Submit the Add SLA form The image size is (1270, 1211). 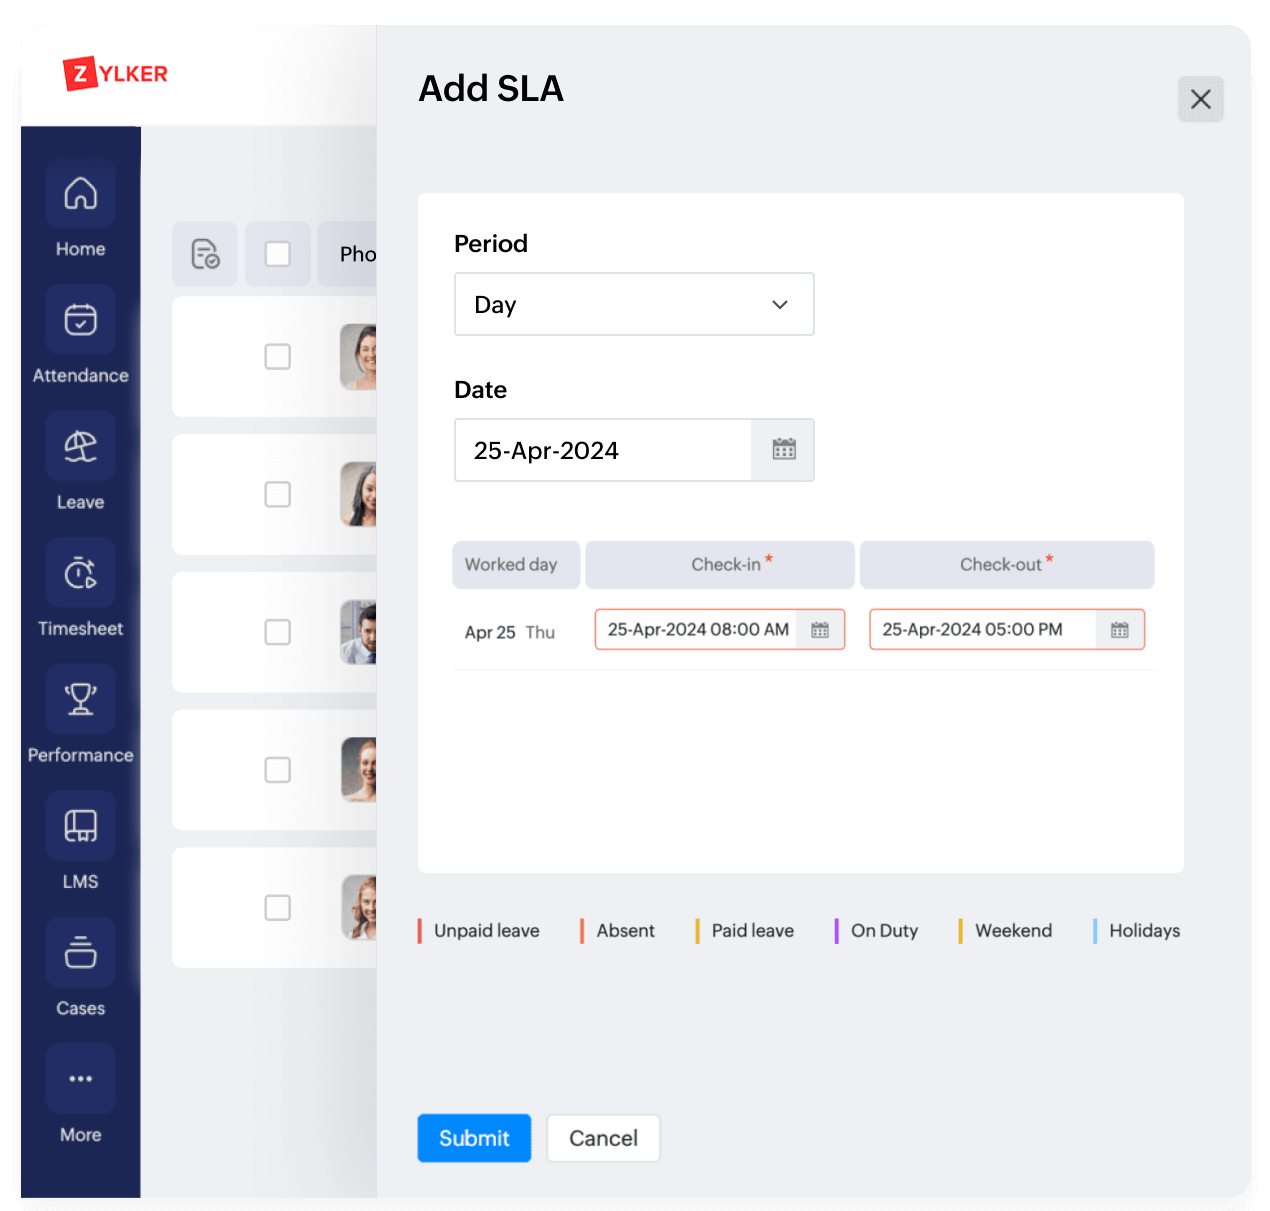tap(474, 1138)
